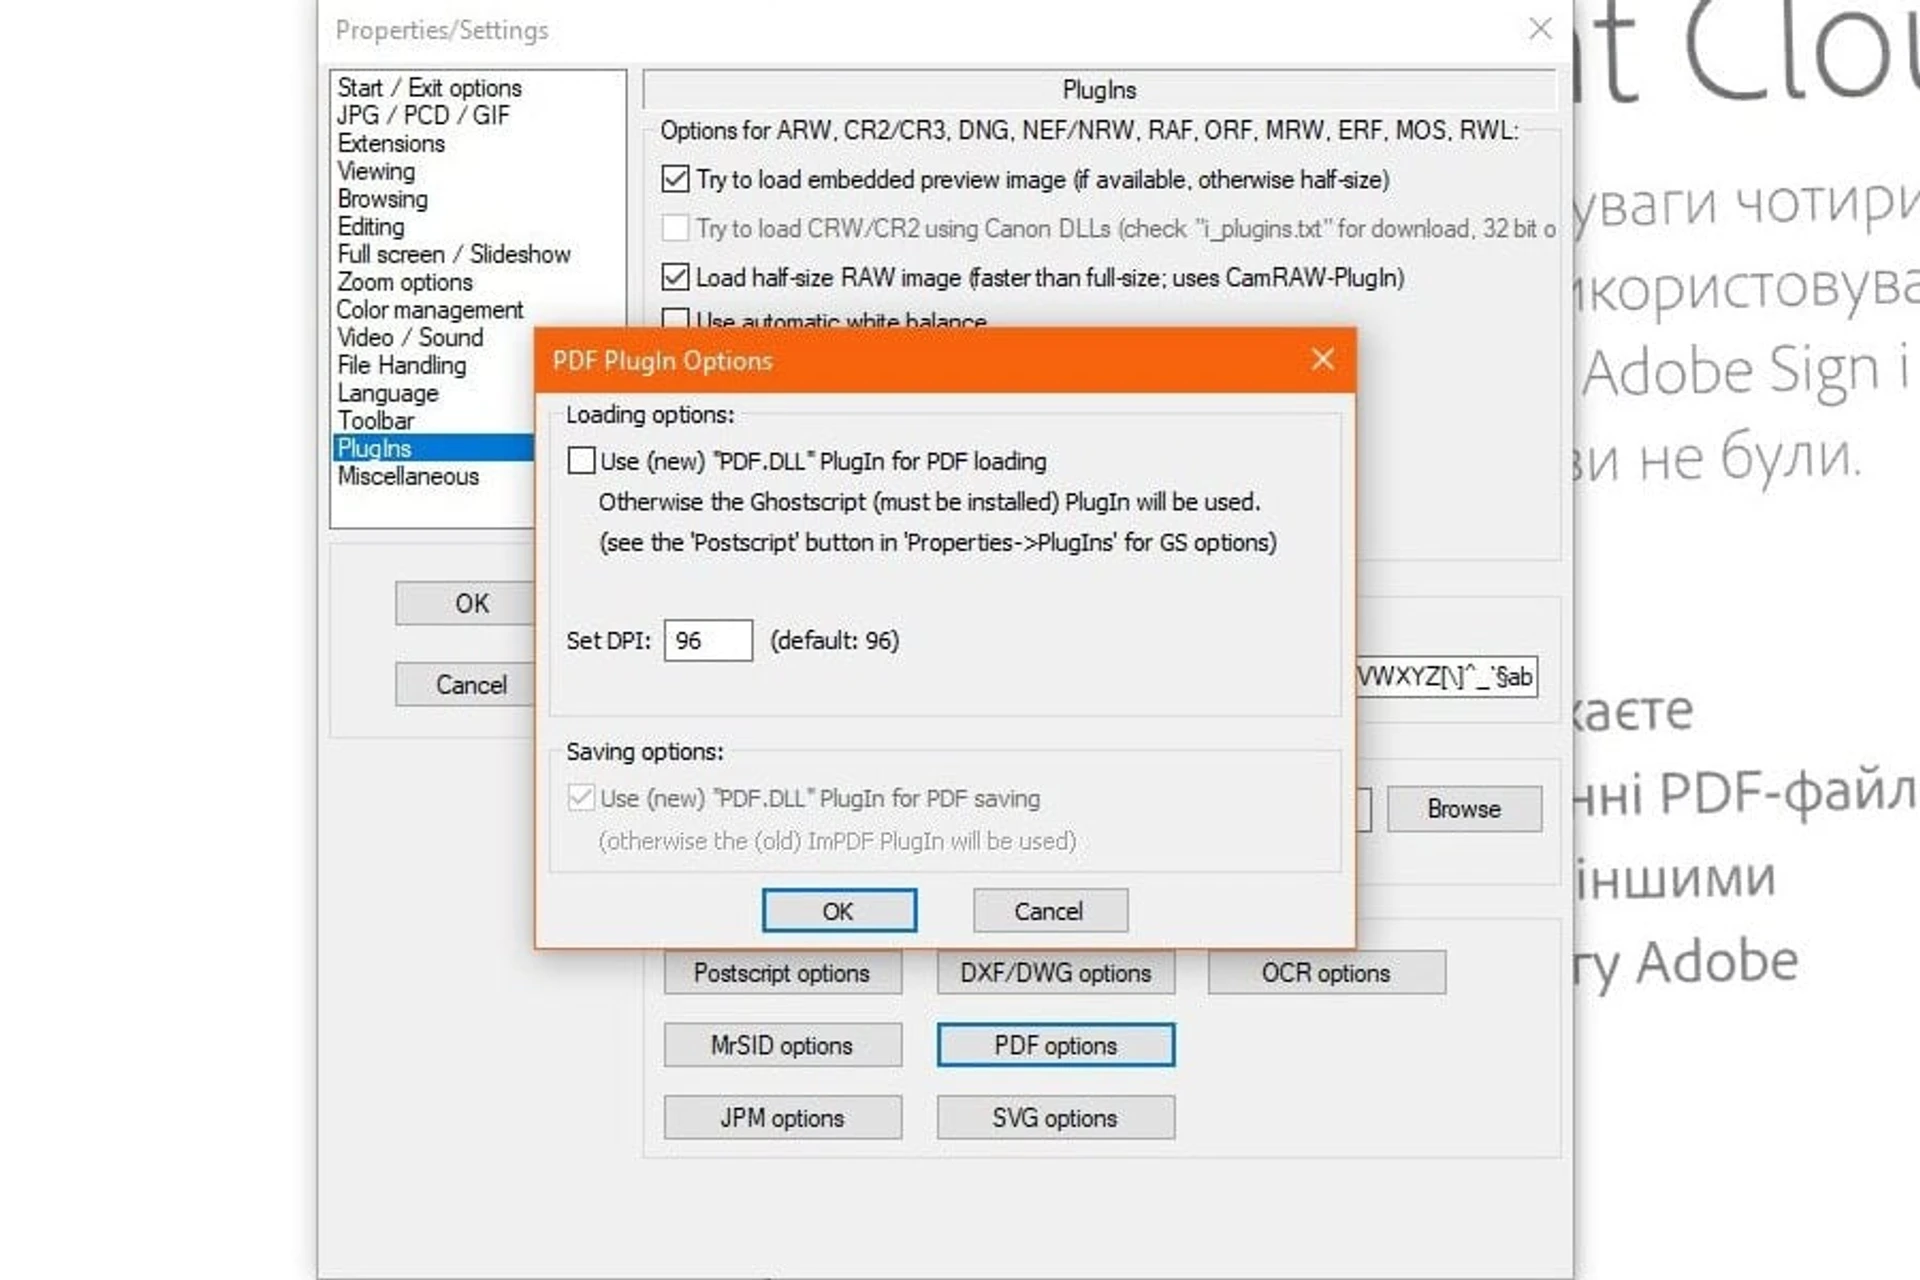
Task: Click the 'Loading options:' group label
Action: point(650,414)
